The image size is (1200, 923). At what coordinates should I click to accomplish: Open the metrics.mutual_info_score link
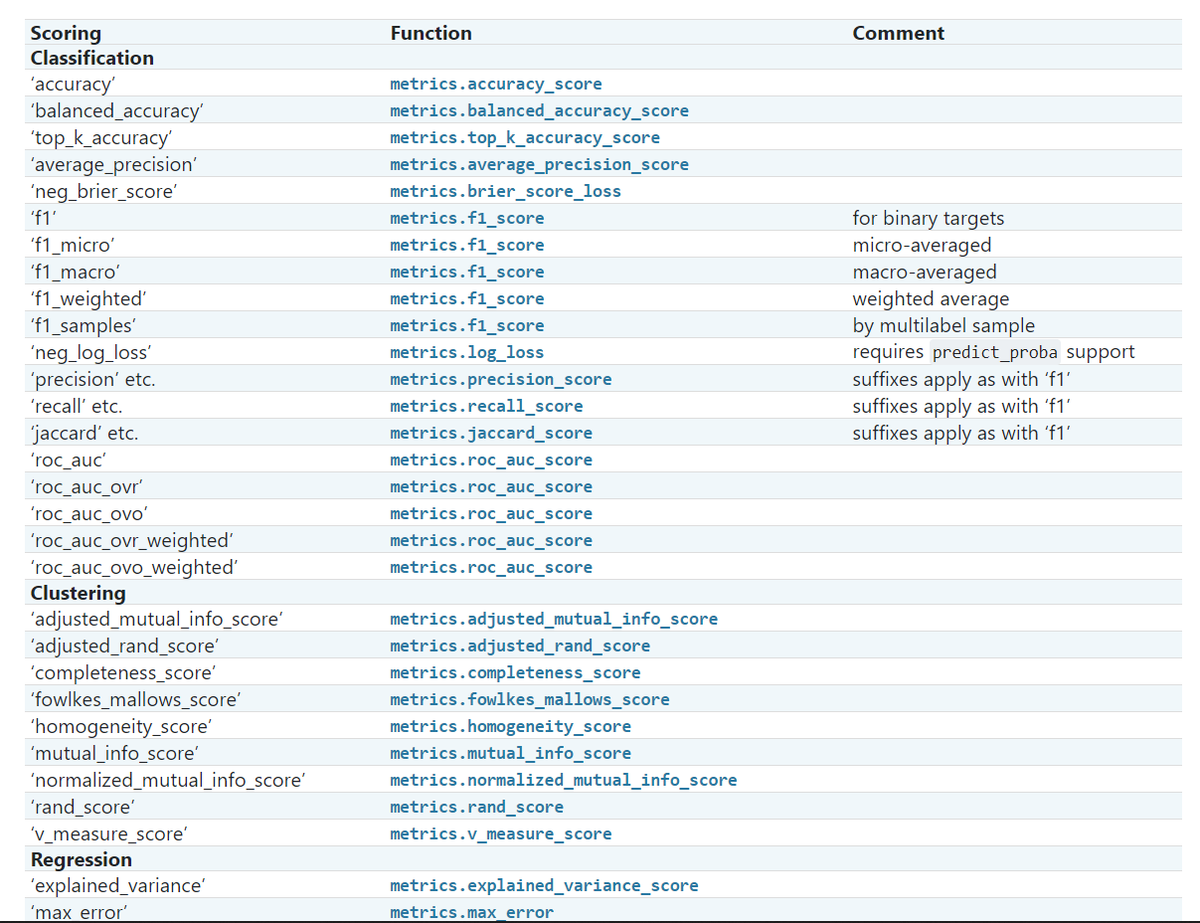(x=510, y=754)
